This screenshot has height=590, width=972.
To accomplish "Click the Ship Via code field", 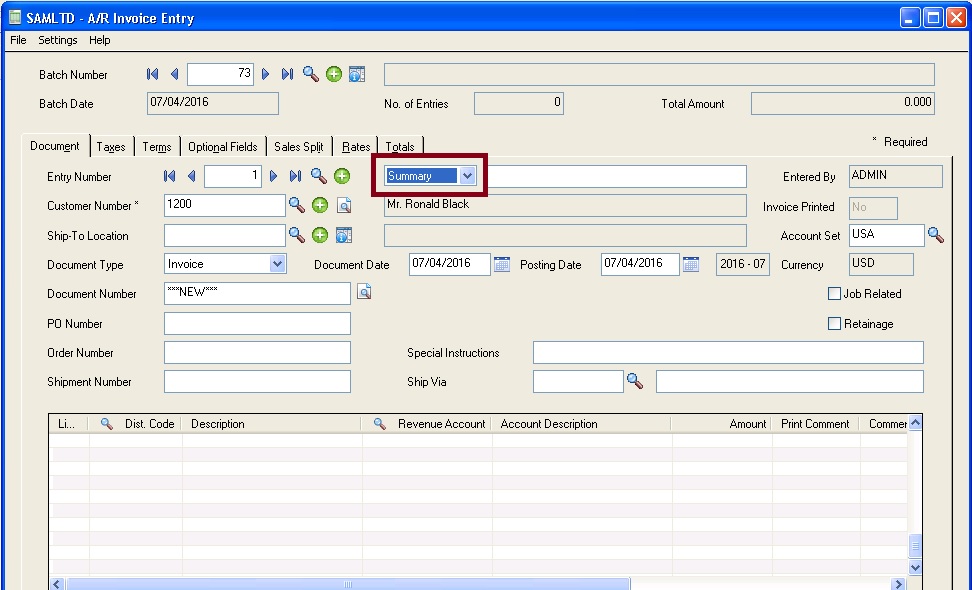I will click(578, 381).
